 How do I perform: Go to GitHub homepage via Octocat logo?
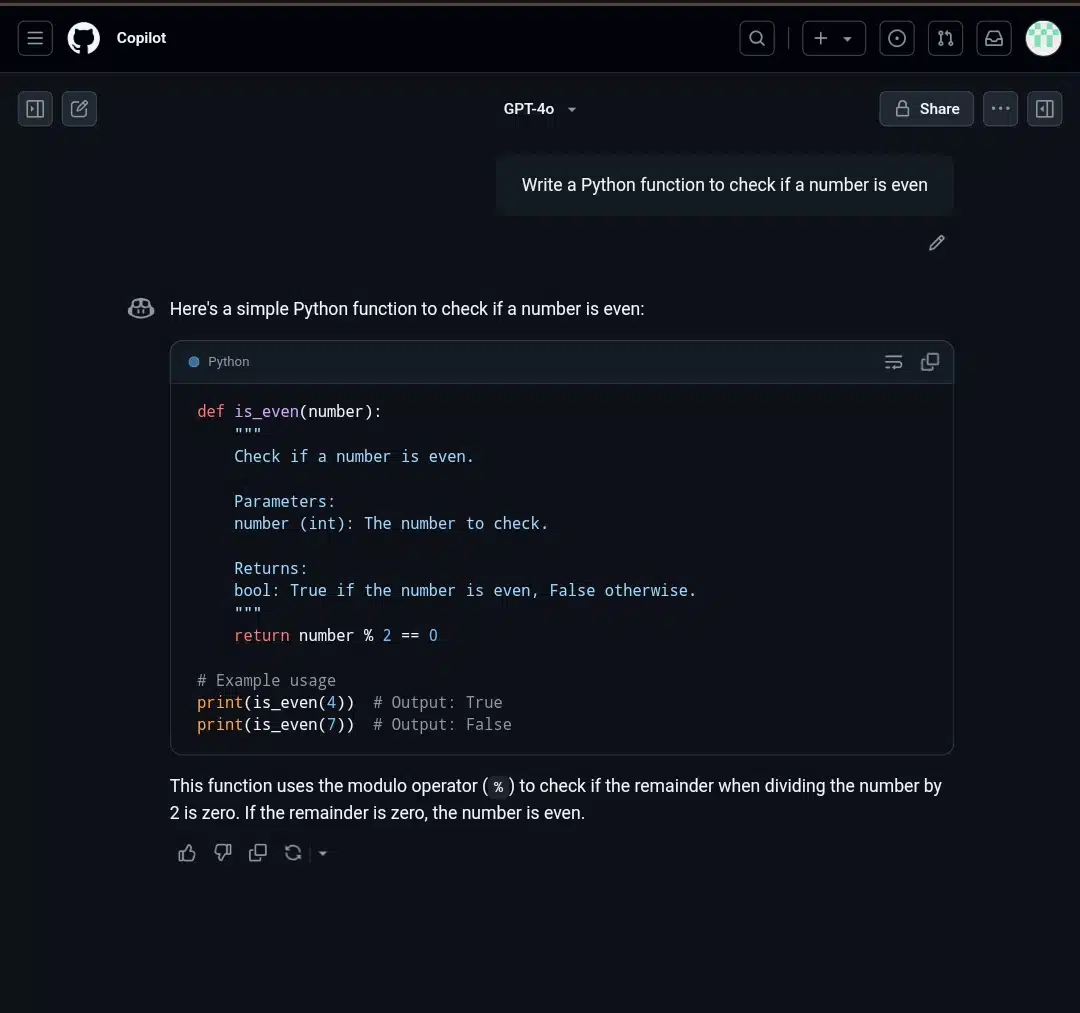pos(83,38)
